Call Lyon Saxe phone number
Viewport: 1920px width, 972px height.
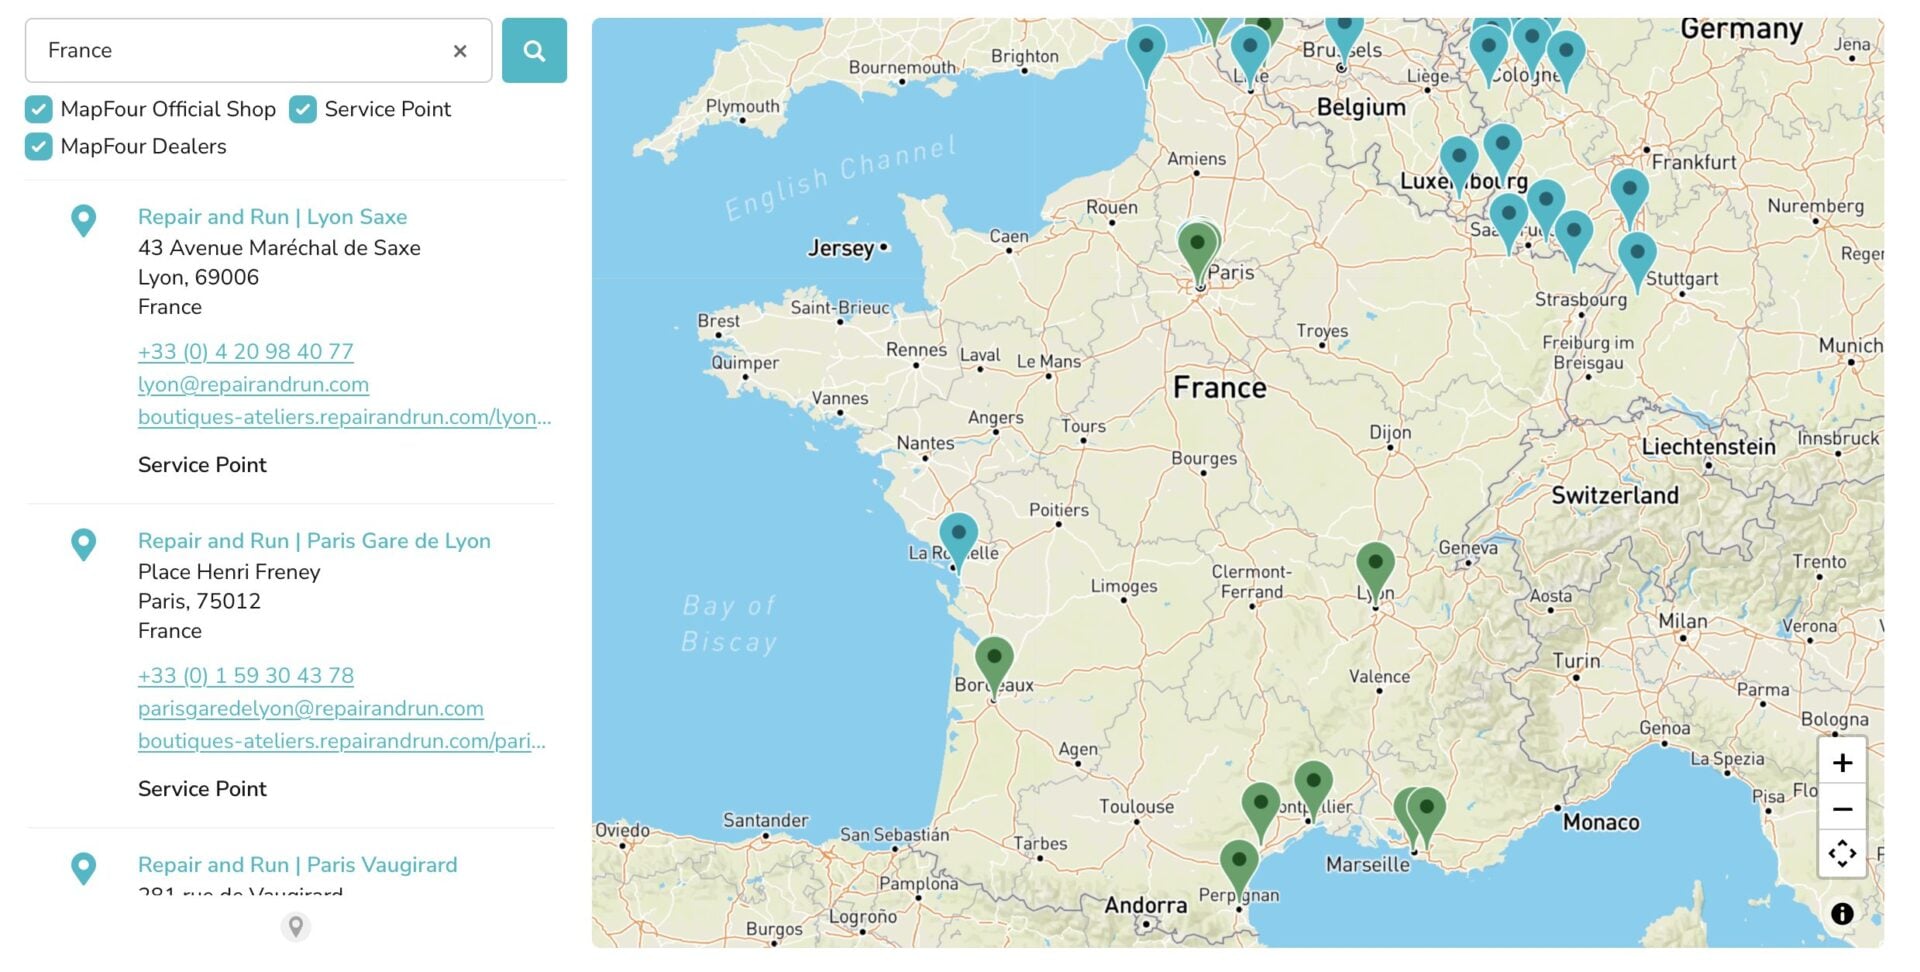[x=246, y=352]
